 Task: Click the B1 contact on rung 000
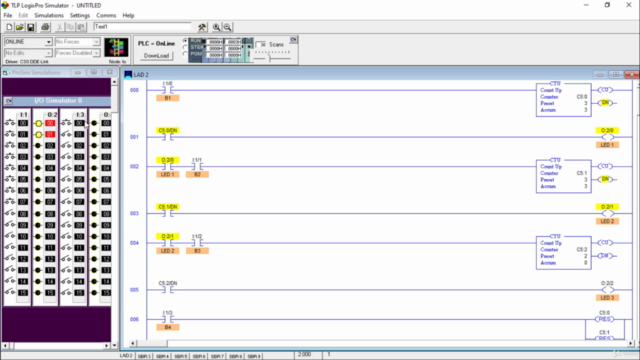[168, 90]
